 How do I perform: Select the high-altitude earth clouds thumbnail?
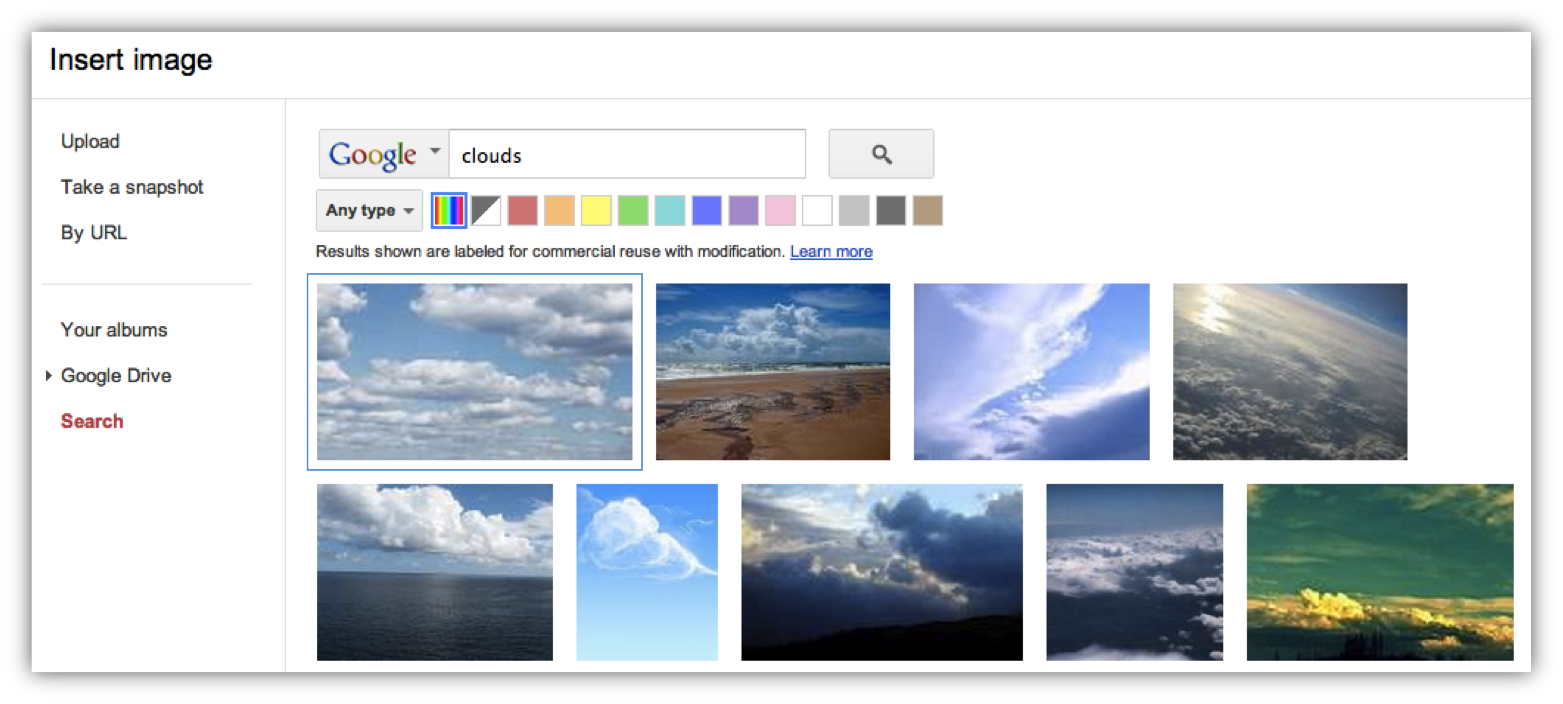click(1290, 372)
